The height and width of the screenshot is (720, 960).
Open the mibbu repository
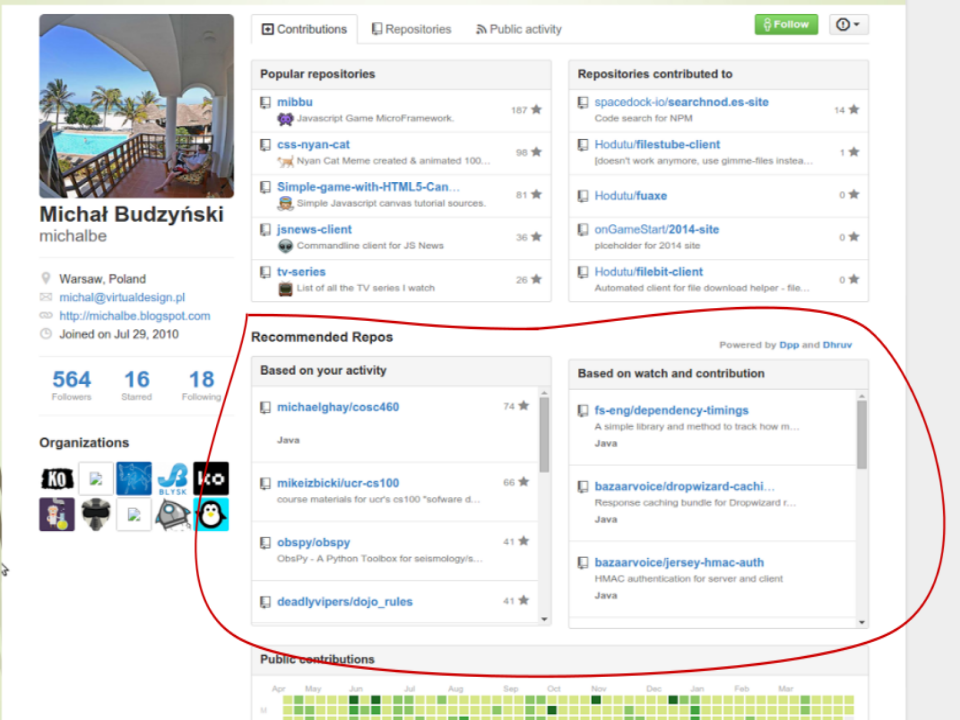[294, 102]
